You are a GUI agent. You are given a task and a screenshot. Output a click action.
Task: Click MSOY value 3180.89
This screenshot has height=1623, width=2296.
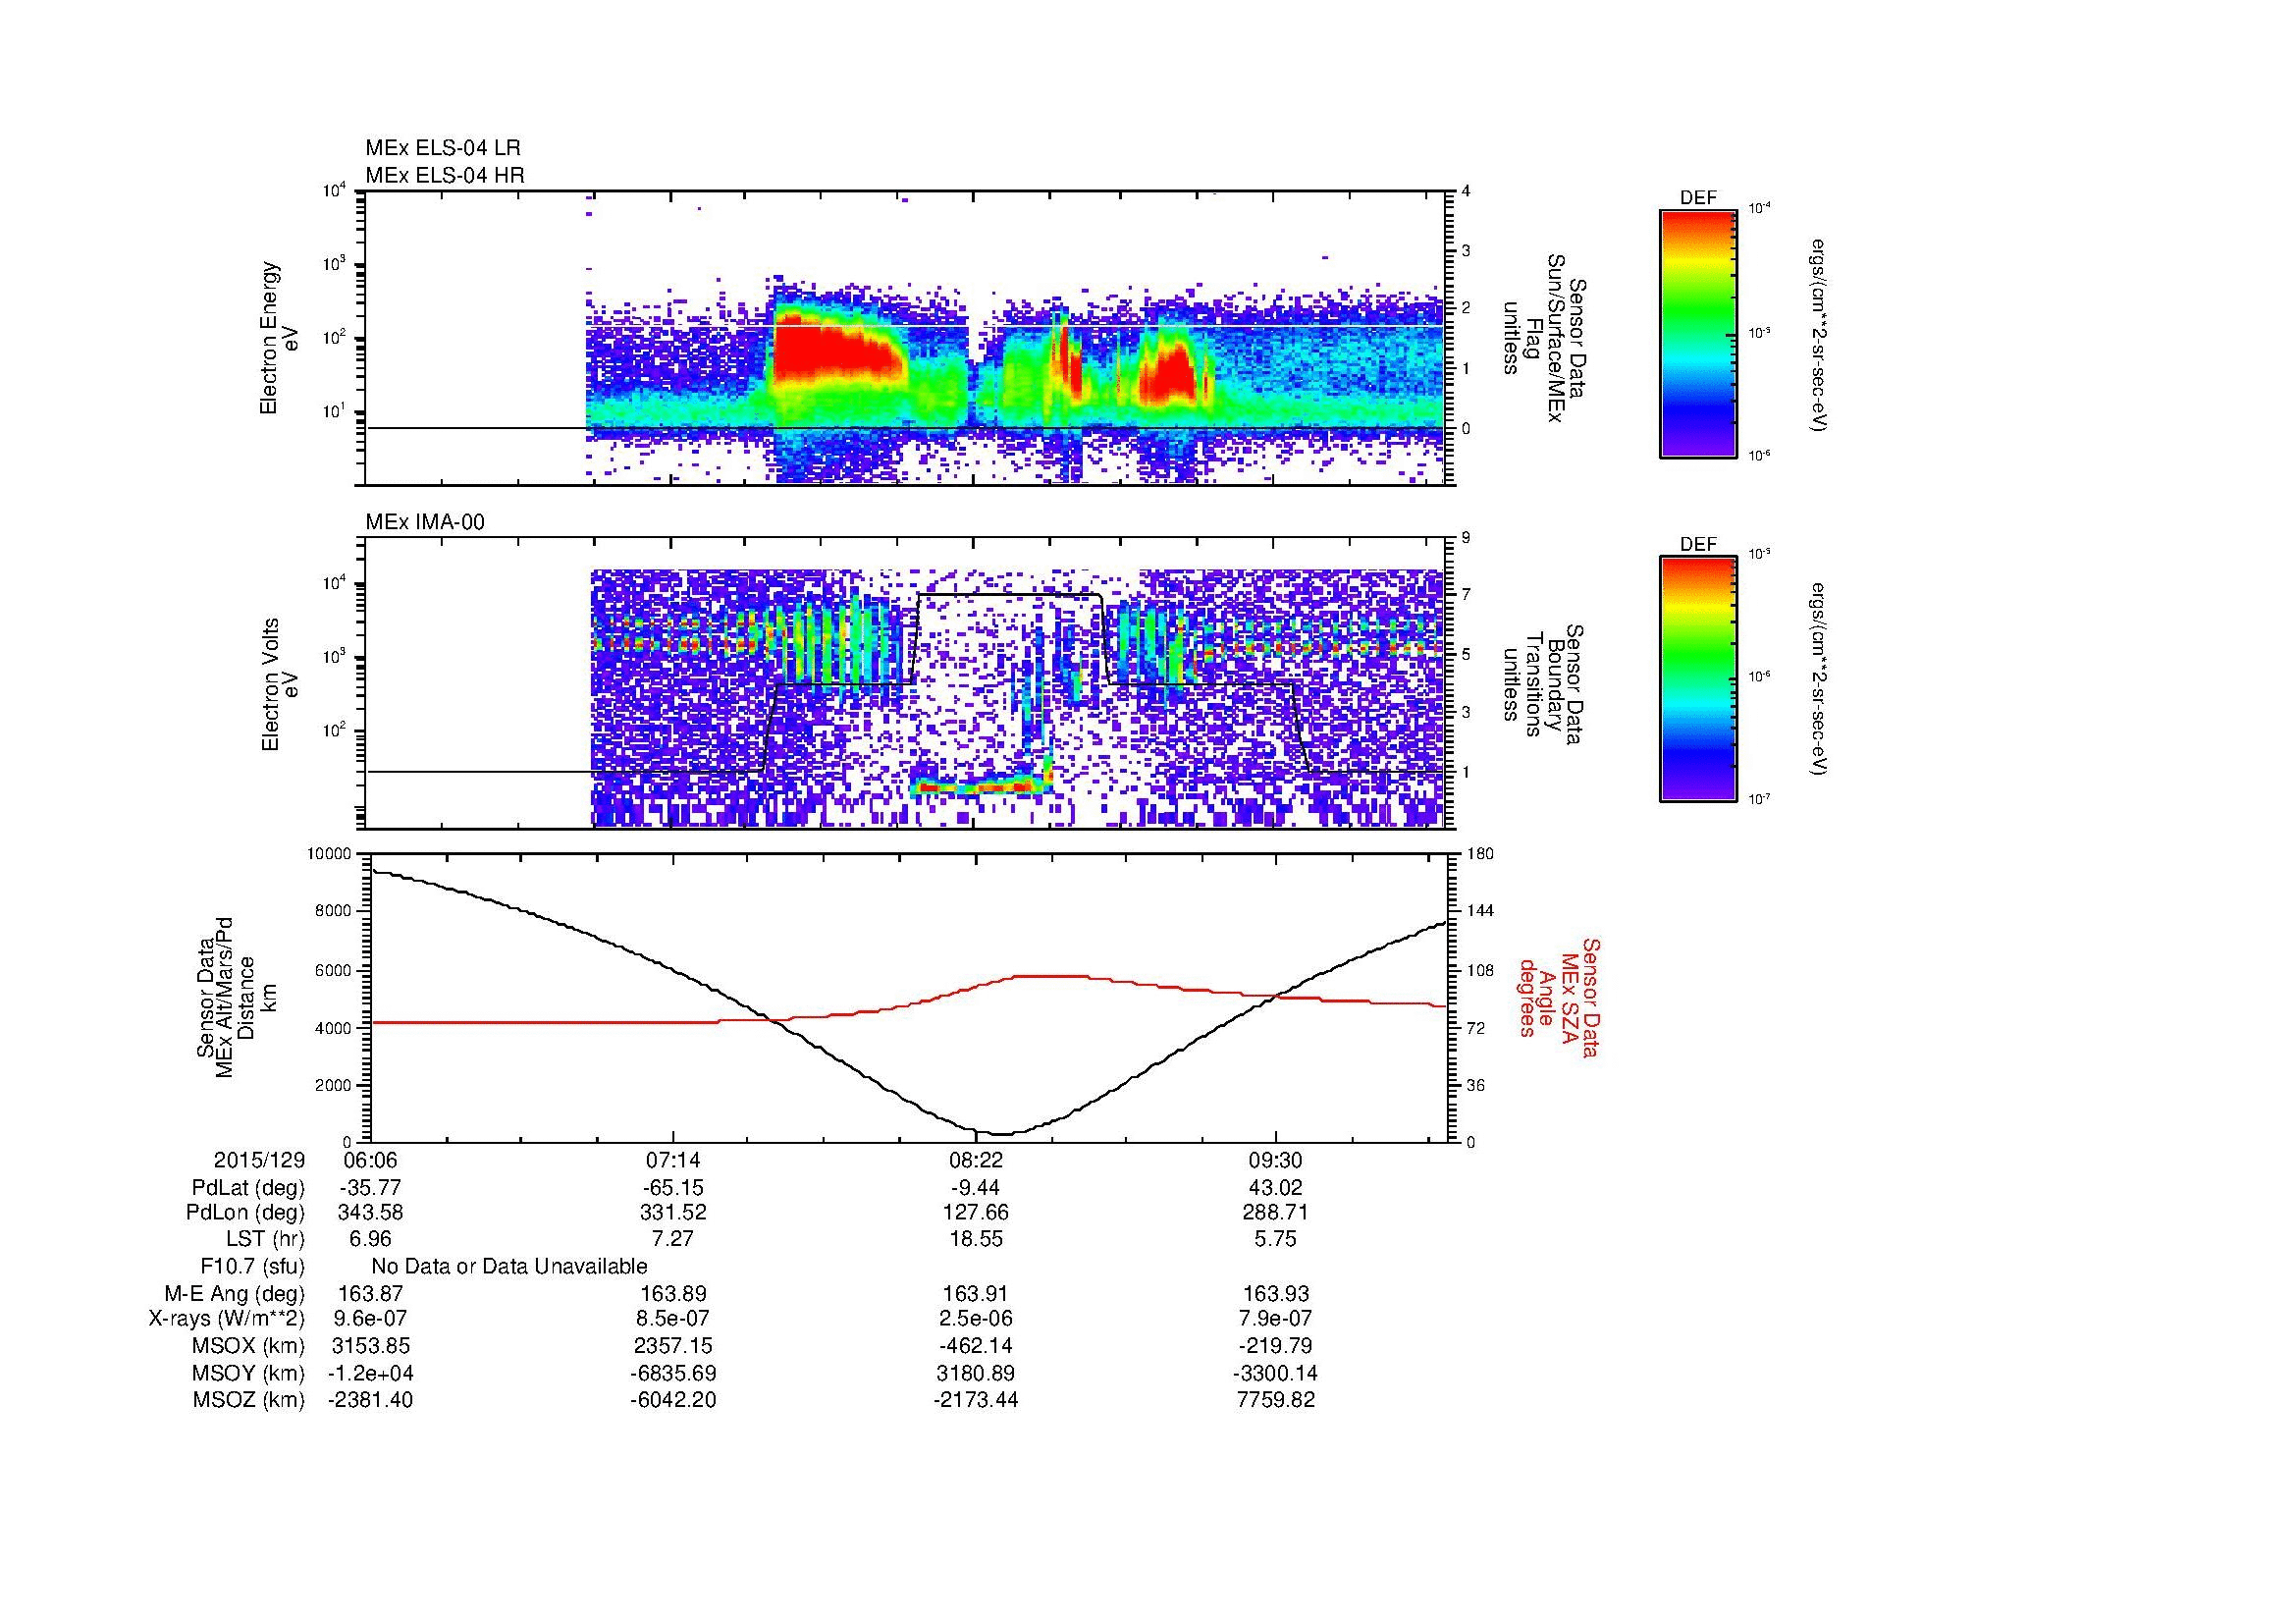pyautogui.click(x=975, y=1374)
